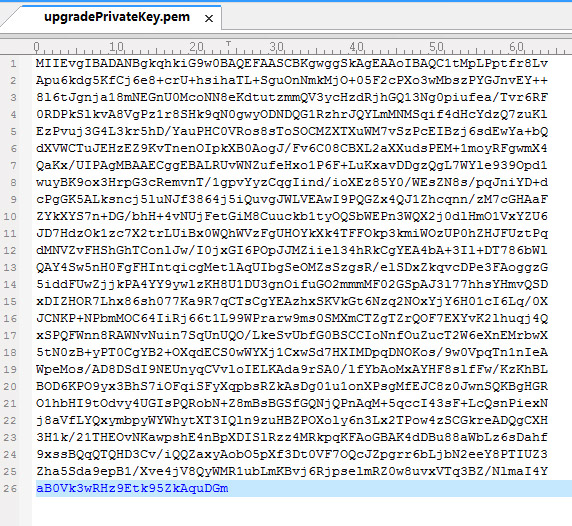Select line number 20 in the gutter
The image size is (572, 526).
coord(10,387)
